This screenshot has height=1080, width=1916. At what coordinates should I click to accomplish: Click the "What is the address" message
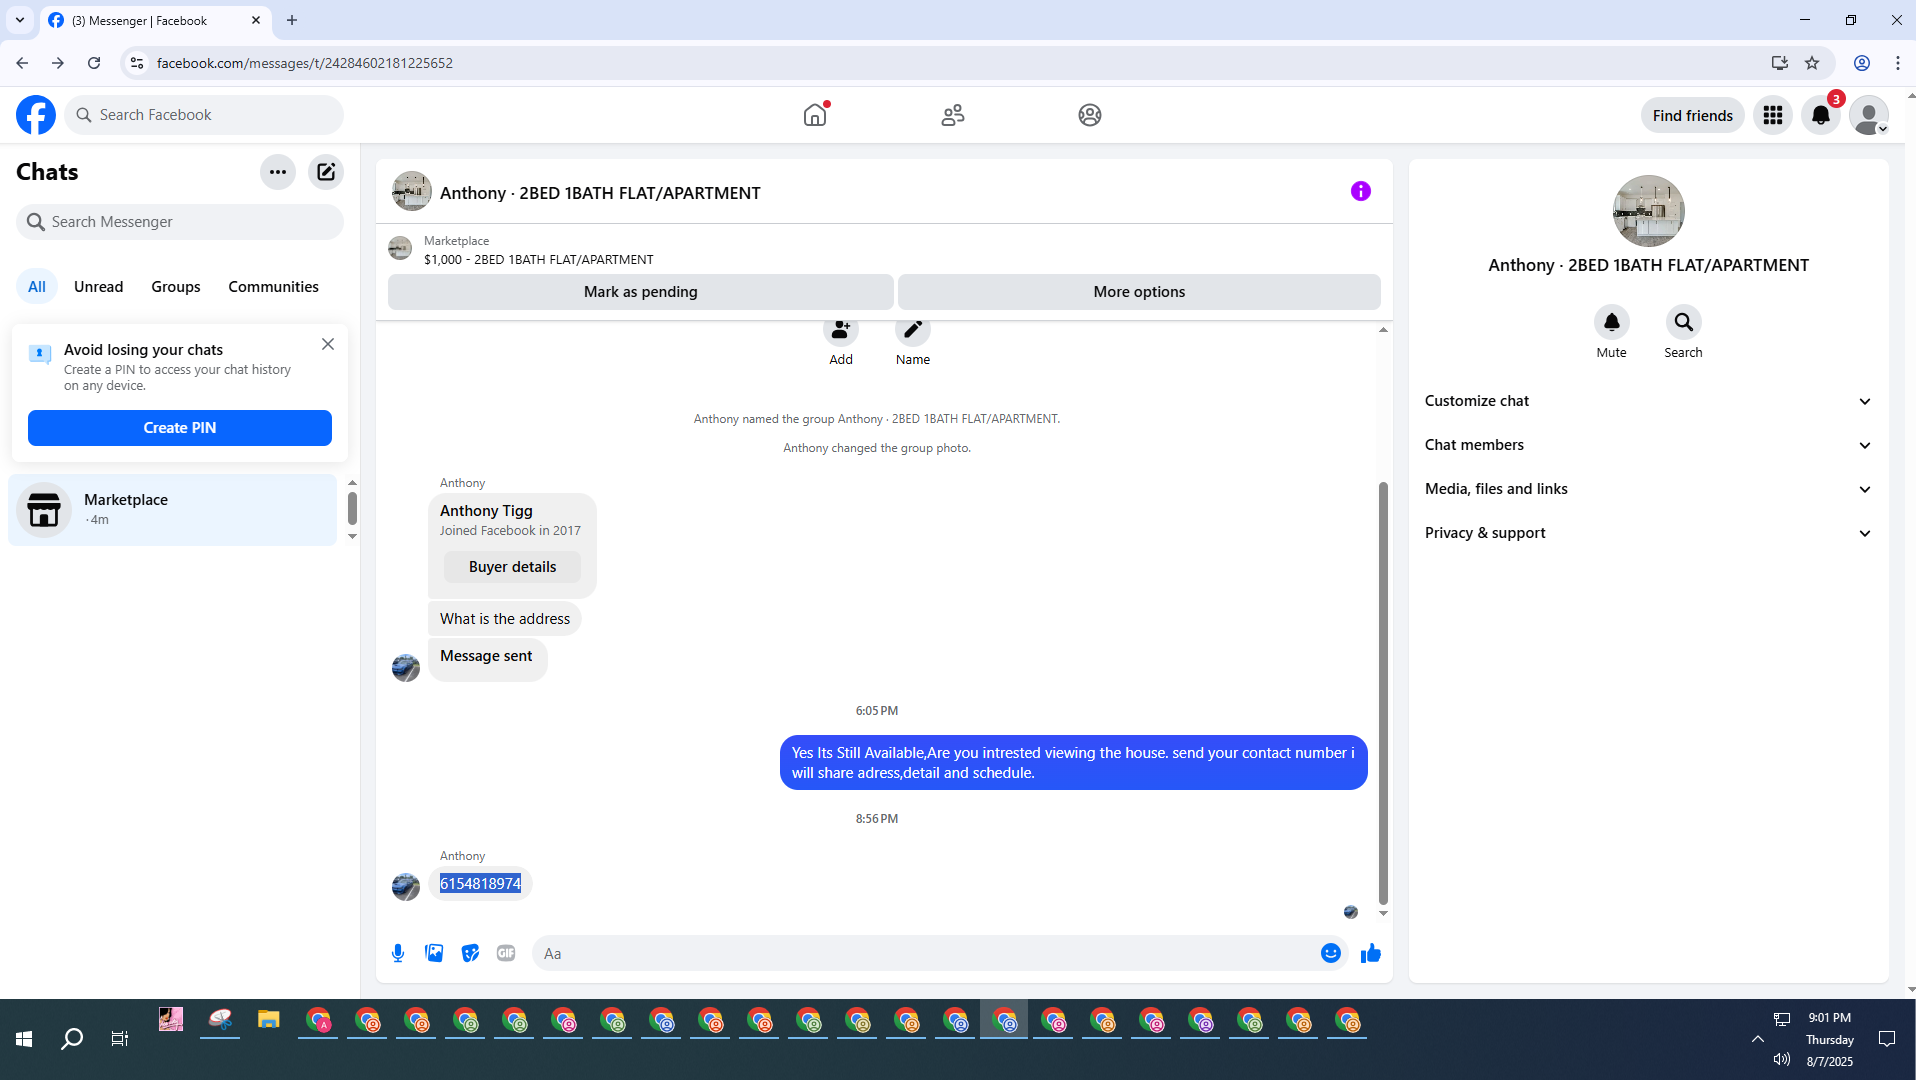coord(505,619)
